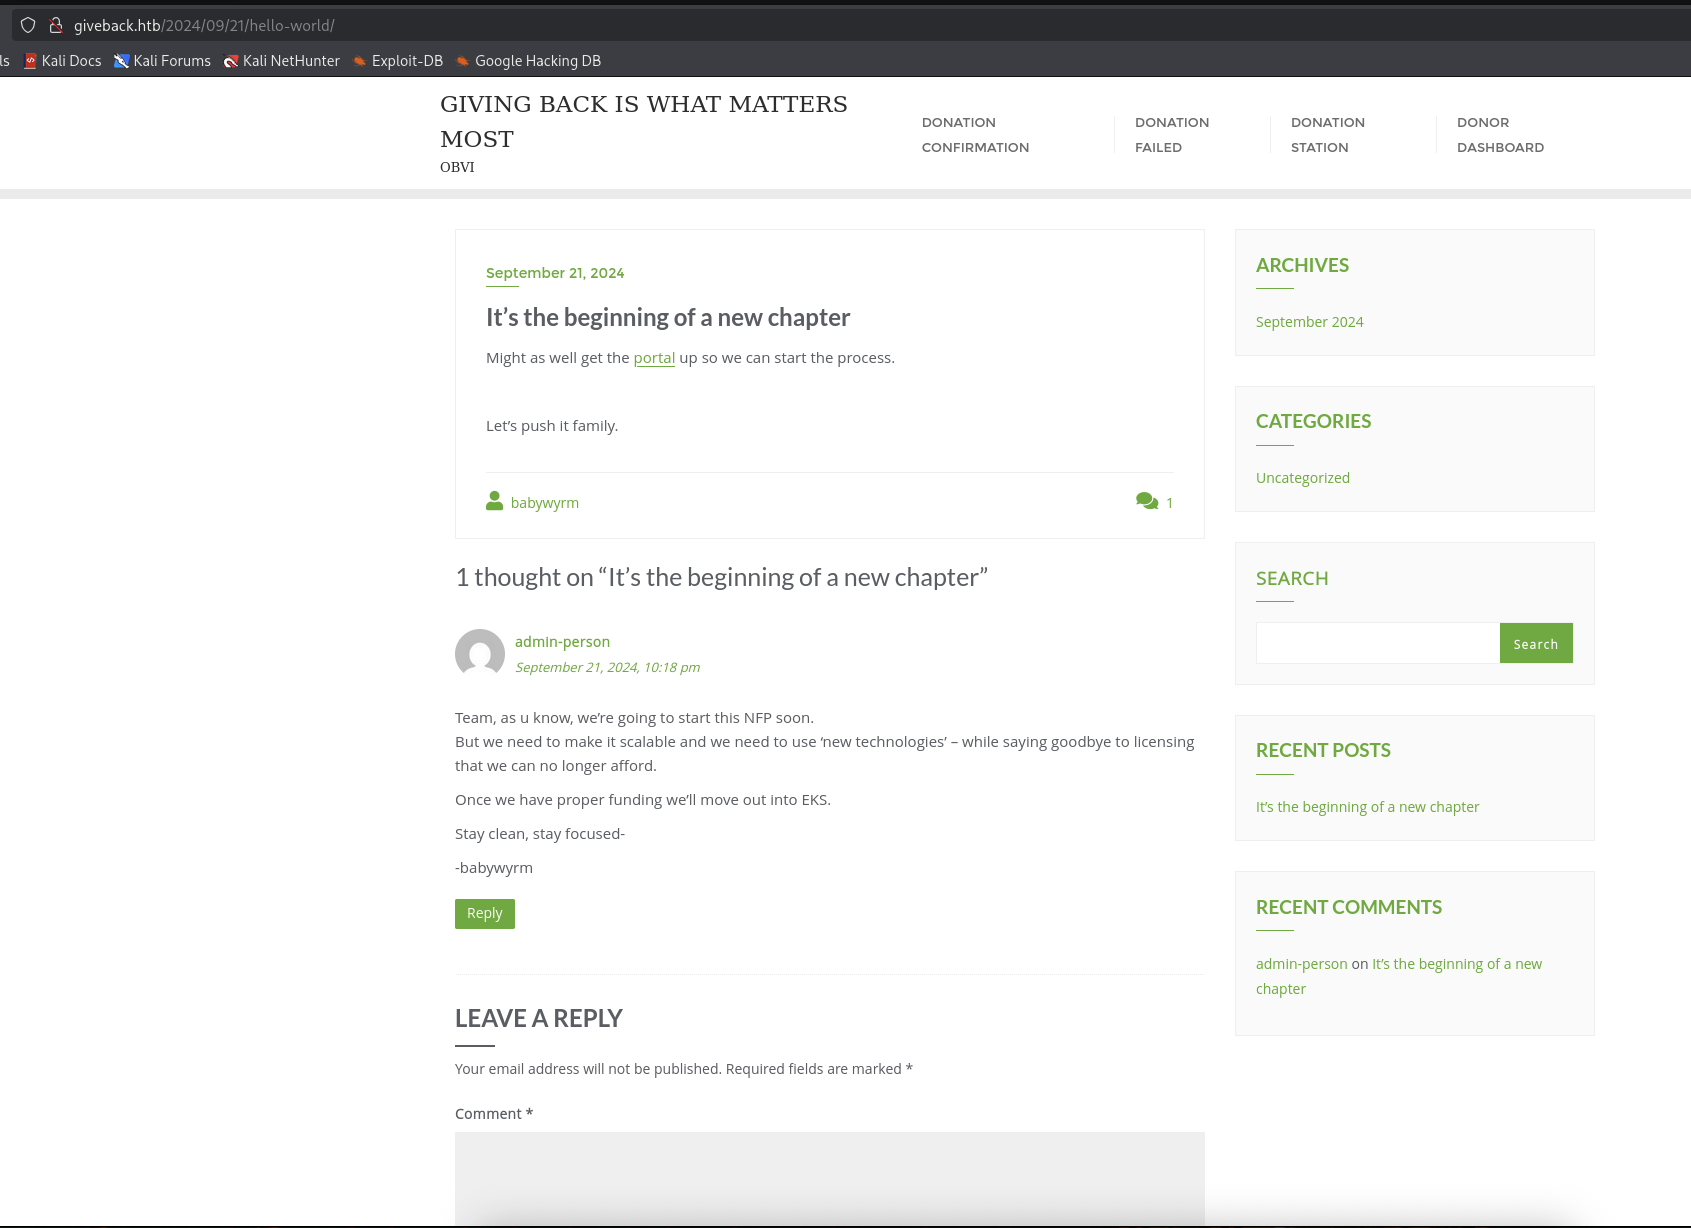
Task: Click the shield tracking protection icon
Action: coord(28,25)
